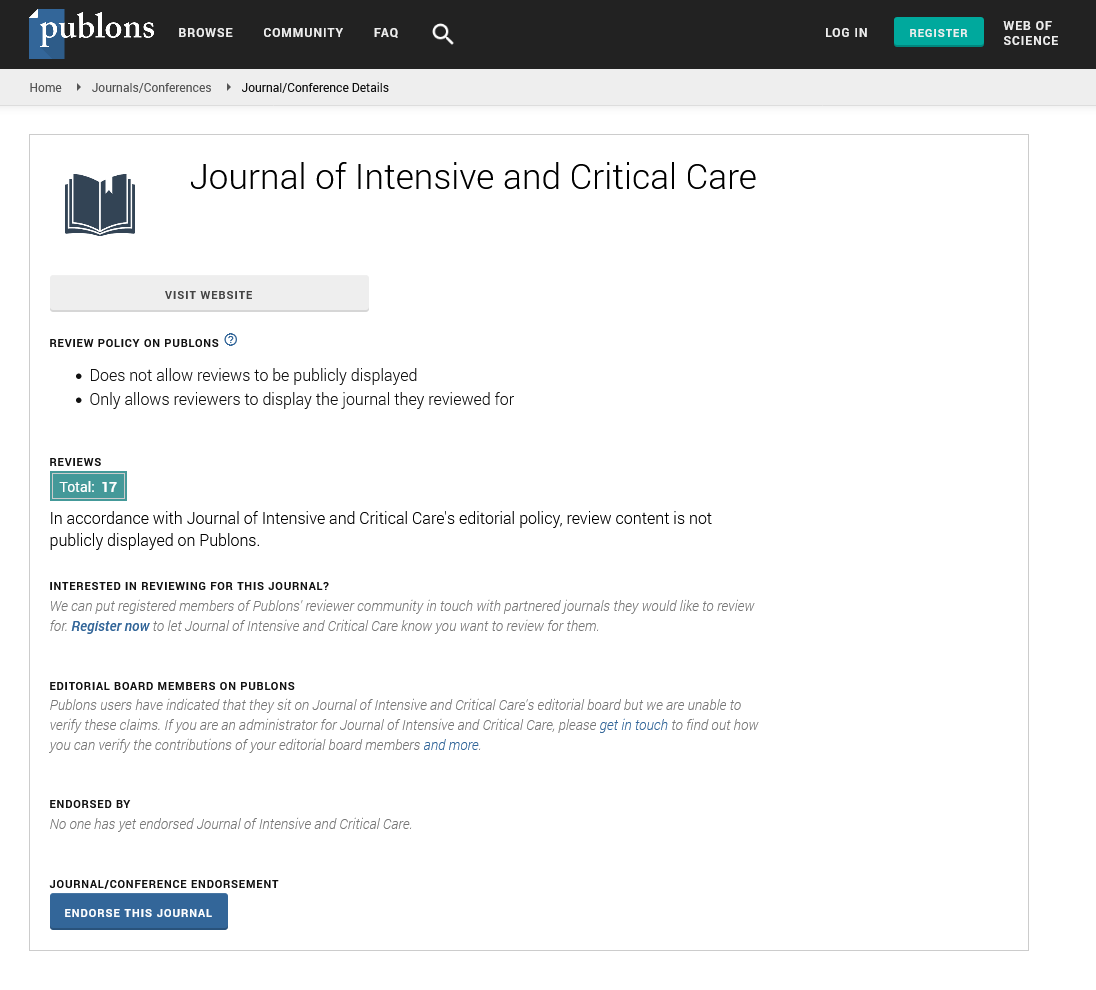
Task: Click the get in touch link
Action: coord(633,725)
